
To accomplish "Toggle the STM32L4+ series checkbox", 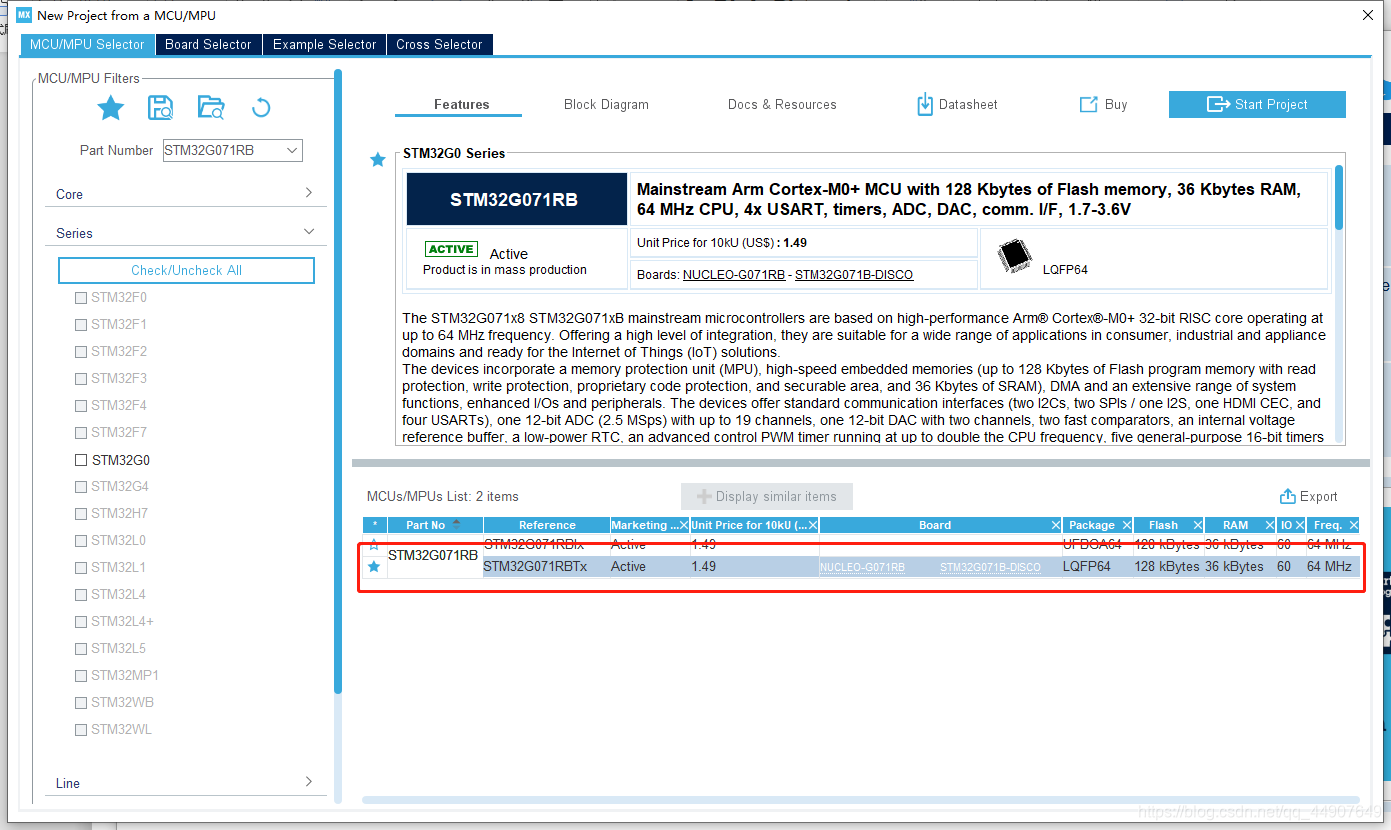I will tap(80, 622).
